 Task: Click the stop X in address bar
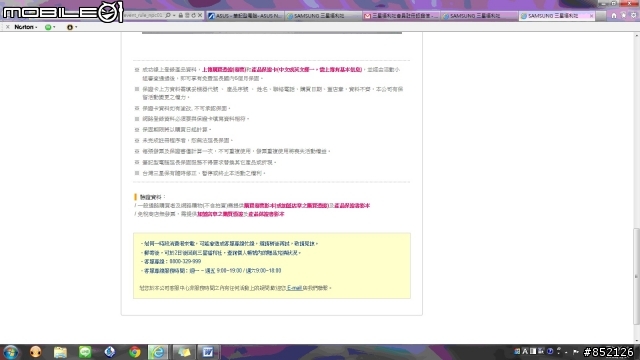click(200, 16)
